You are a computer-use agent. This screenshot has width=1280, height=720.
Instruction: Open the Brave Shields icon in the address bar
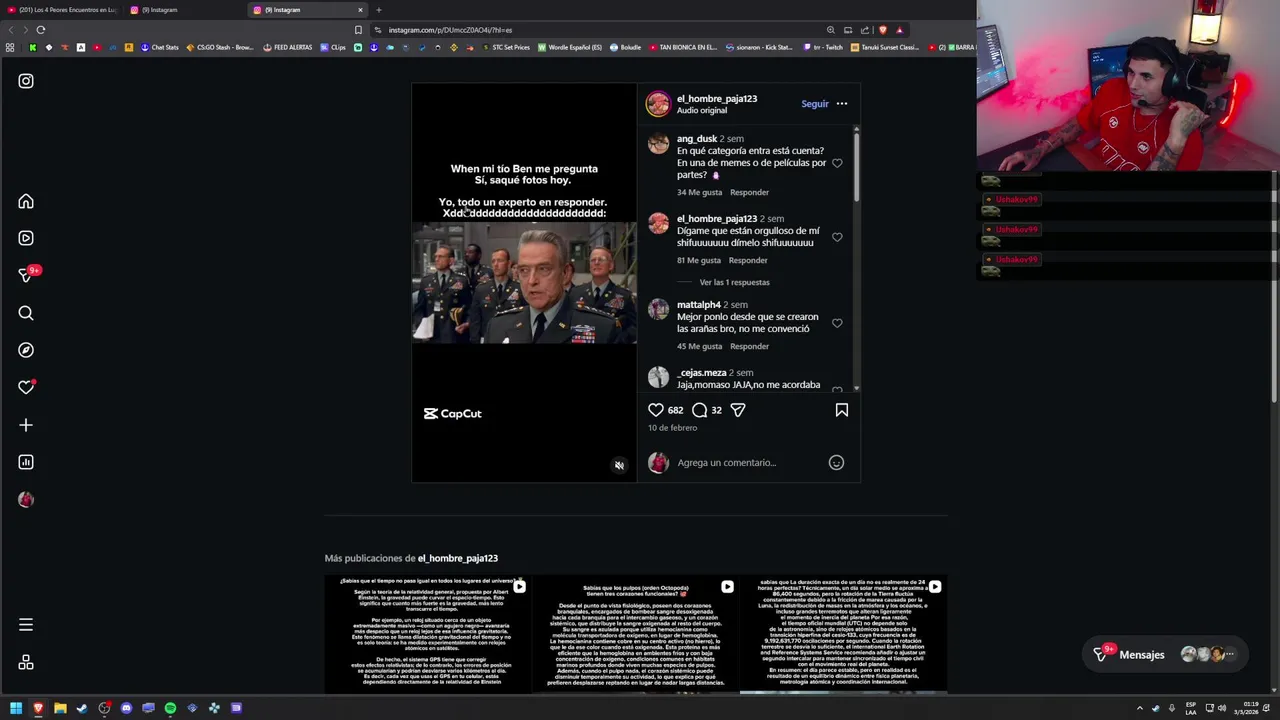tap(882, 30)
